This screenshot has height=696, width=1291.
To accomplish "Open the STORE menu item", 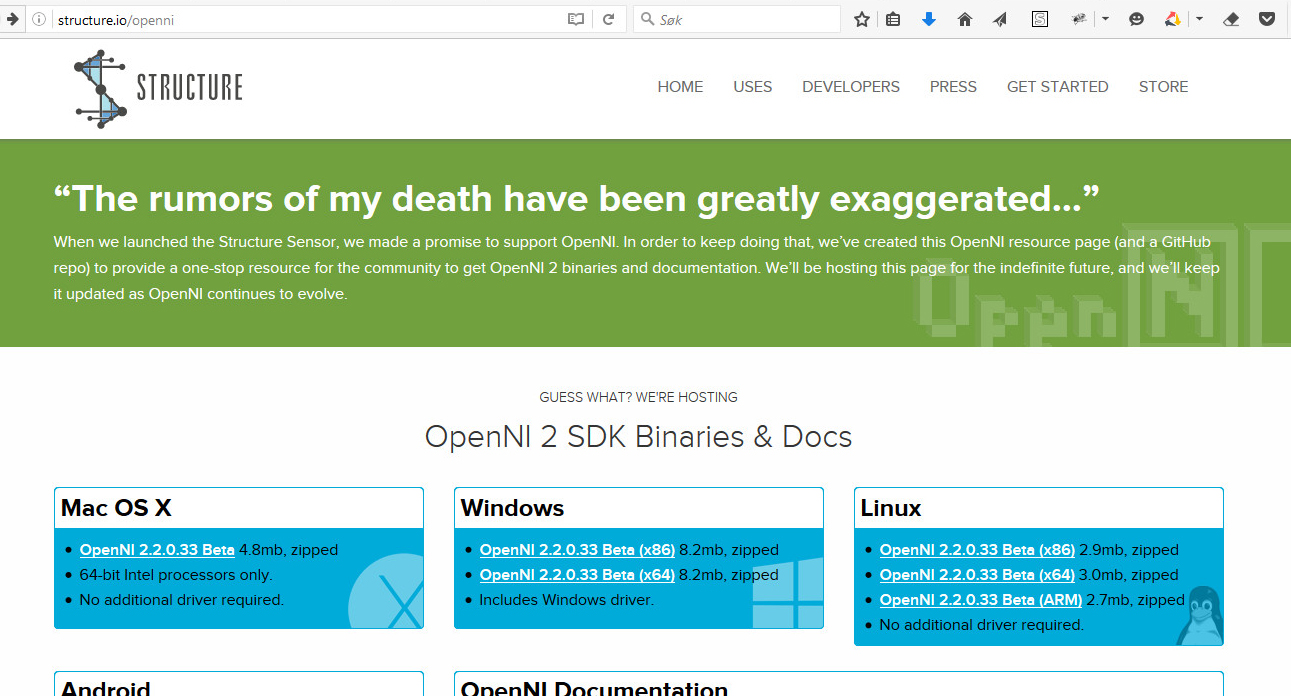I will click(1163, 87).
